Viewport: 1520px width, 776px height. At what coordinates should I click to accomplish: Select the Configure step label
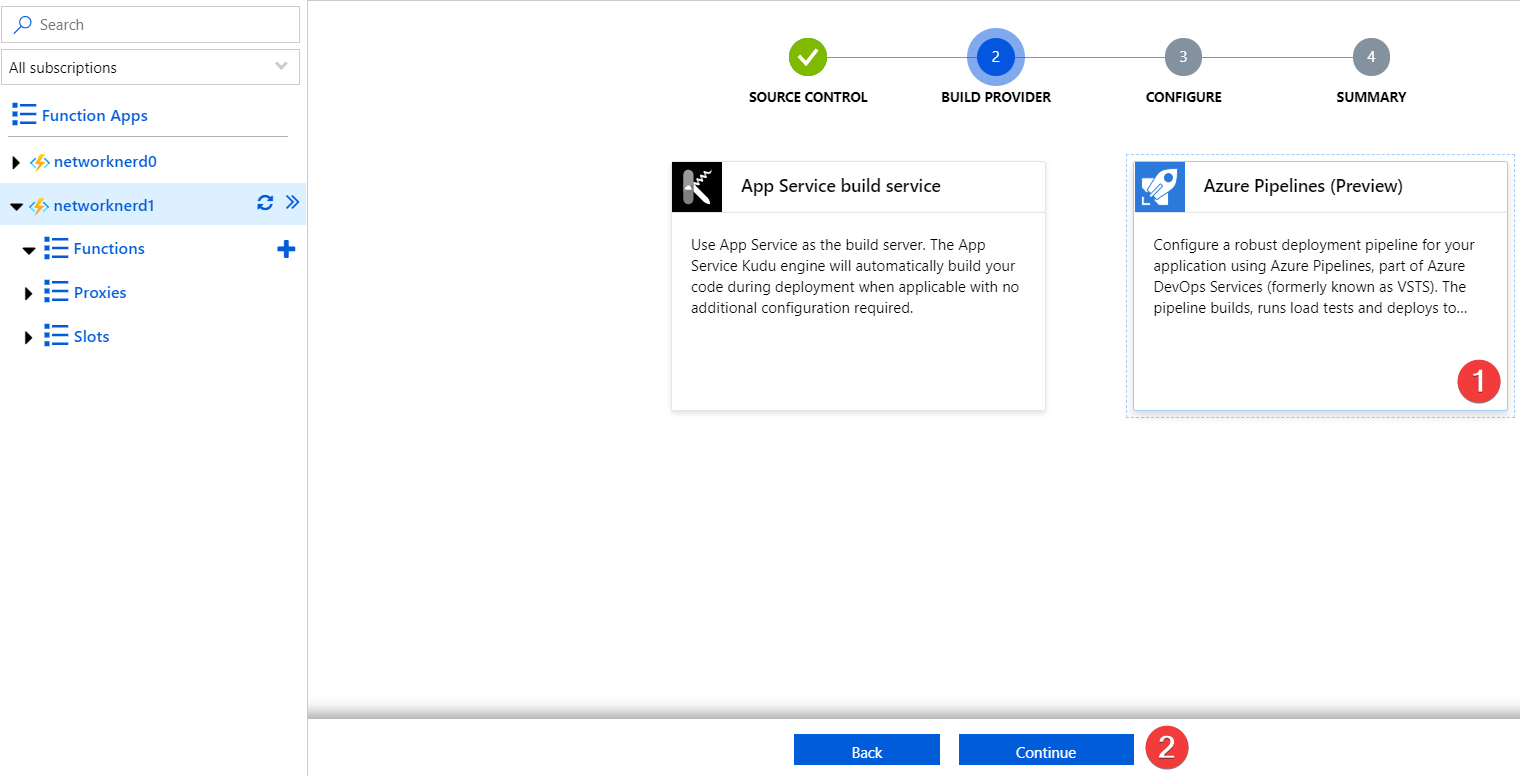(1184, 97)
